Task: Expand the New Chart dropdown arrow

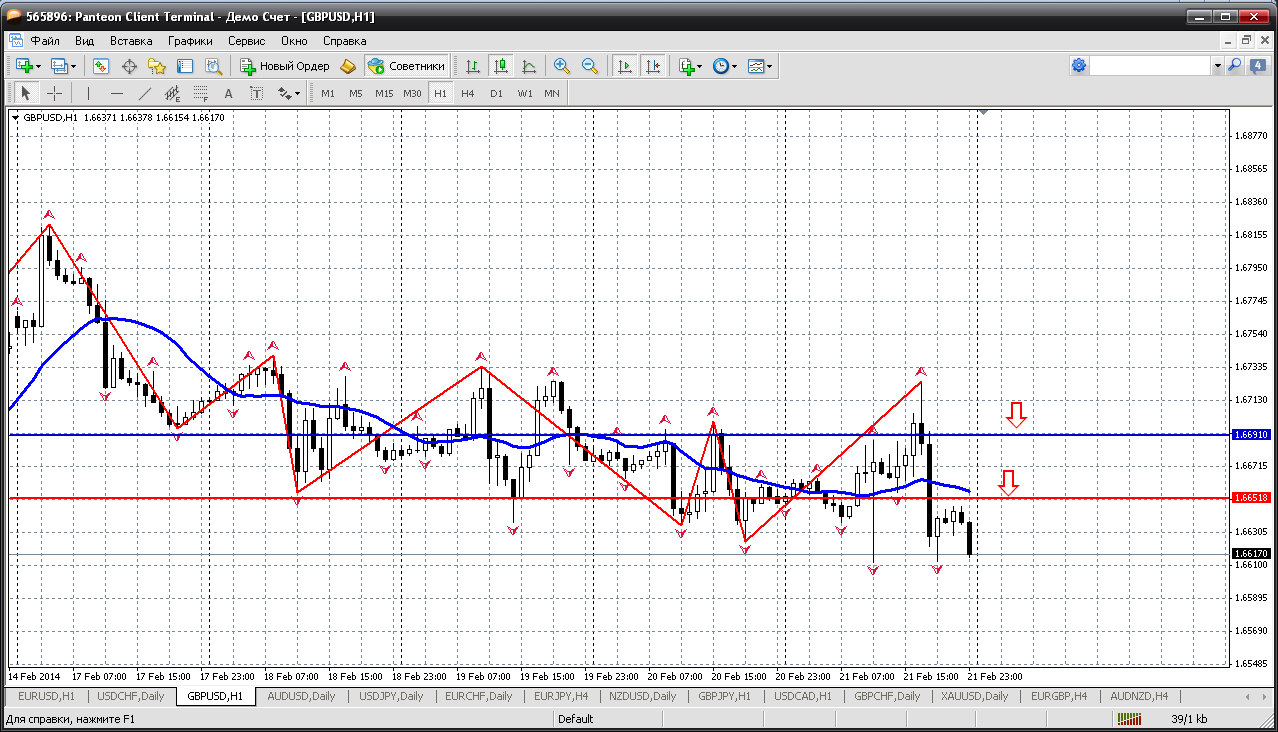Action: pos(38,67)
